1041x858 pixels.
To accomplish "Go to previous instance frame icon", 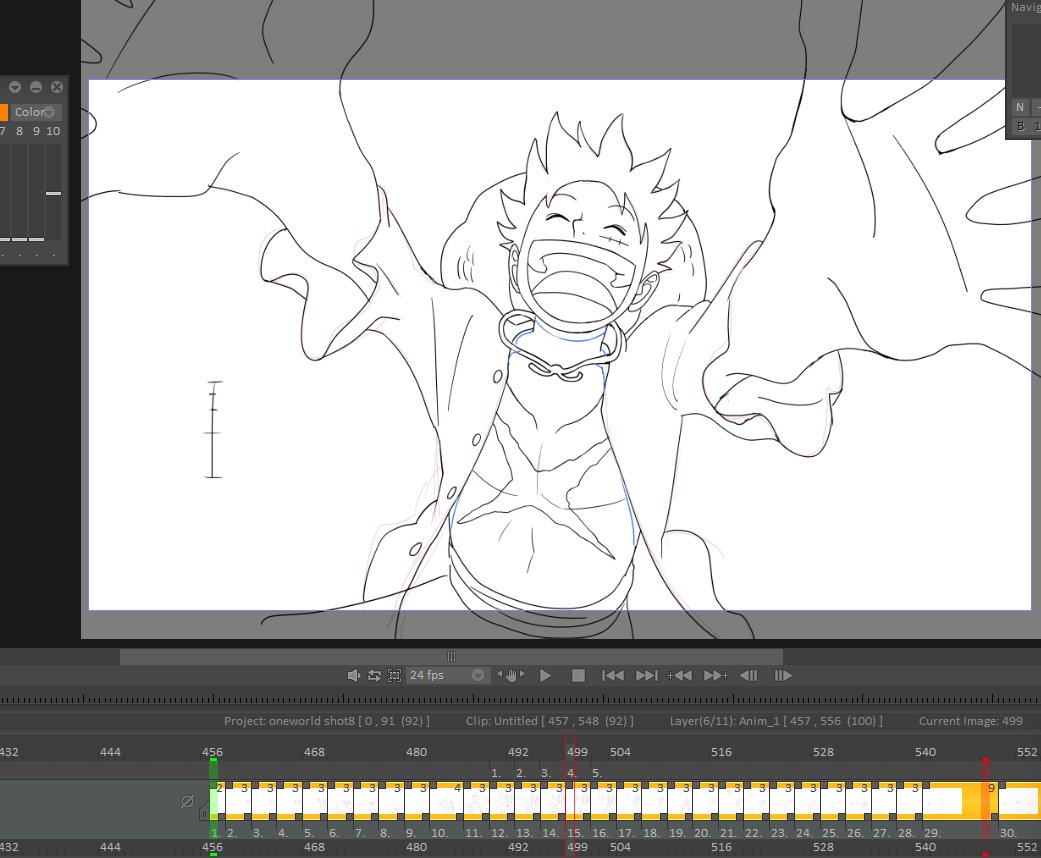I will [x=749, y=675].
